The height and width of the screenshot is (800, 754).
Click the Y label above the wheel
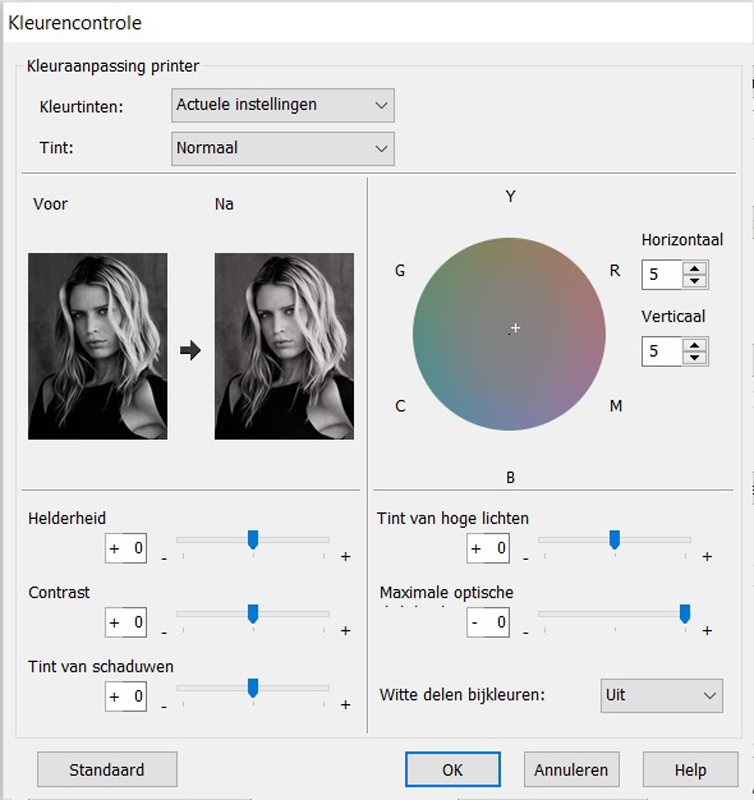click(x=511, y=196)
